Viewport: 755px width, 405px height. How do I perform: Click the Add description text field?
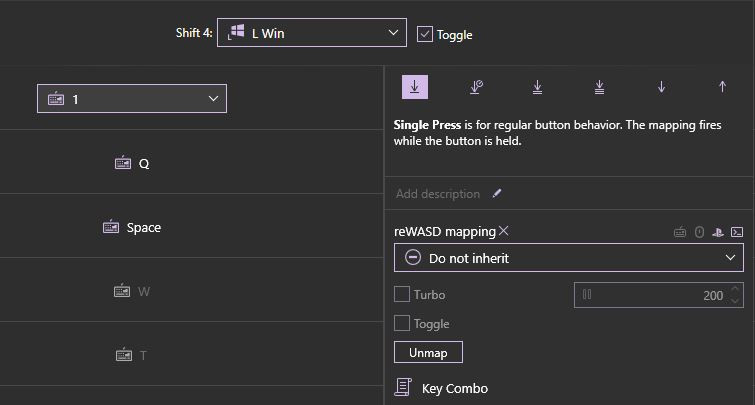[438, 194]
